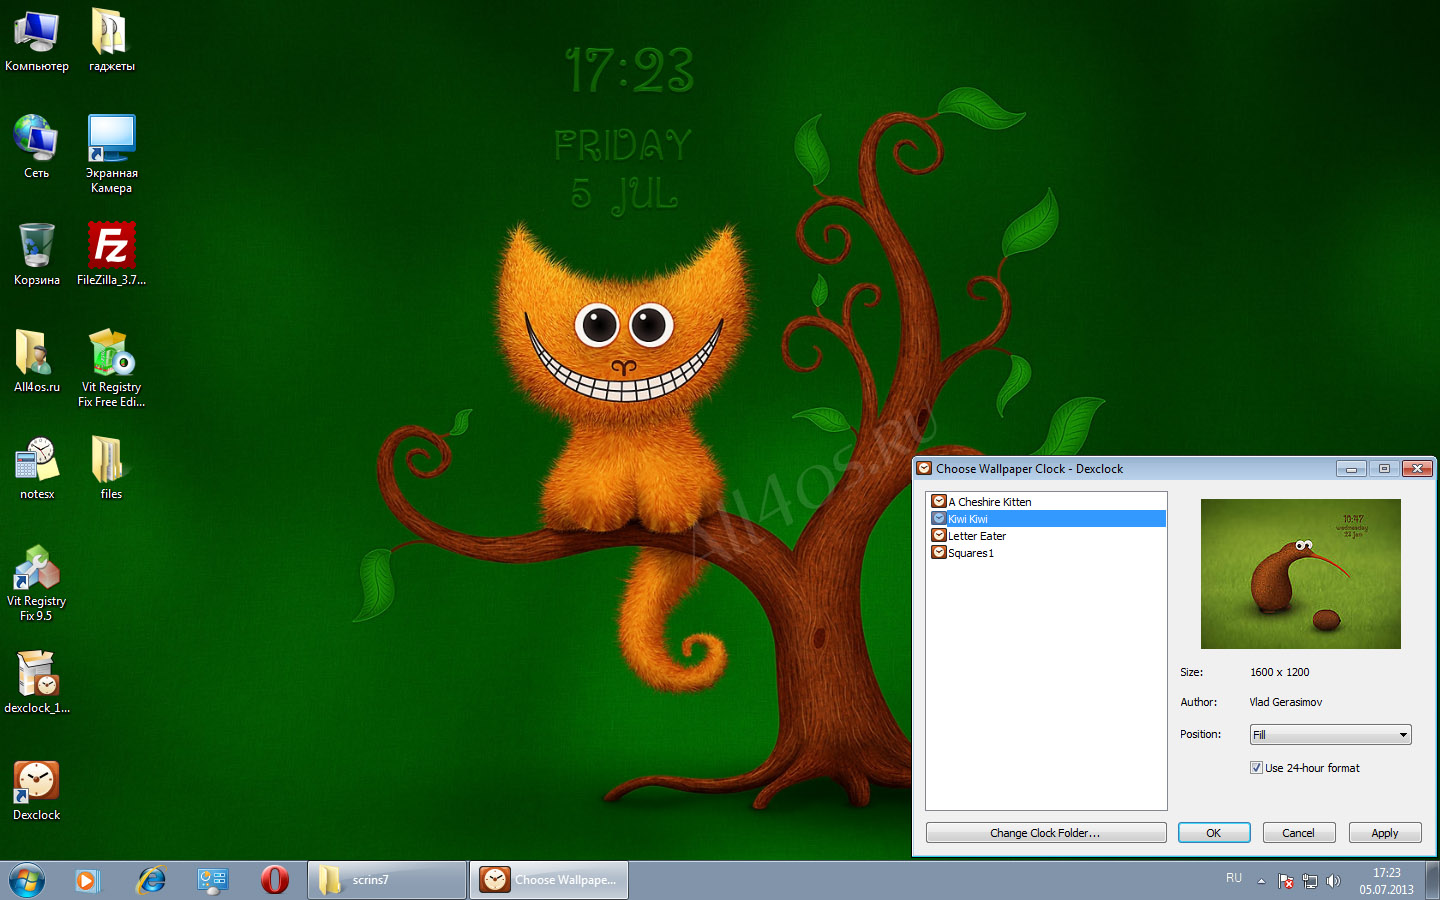
Task: Select the Корзина recycle bin
Action: coord(37,254)
